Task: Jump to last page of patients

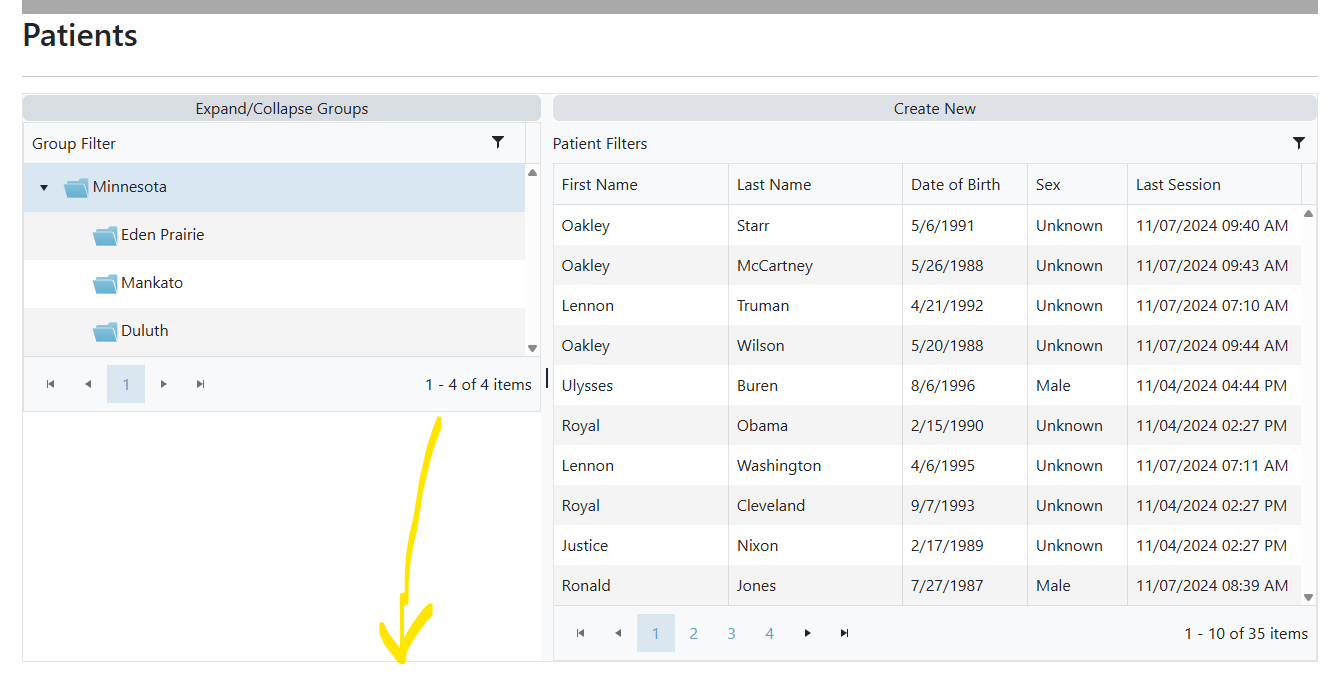Action: 845,633
